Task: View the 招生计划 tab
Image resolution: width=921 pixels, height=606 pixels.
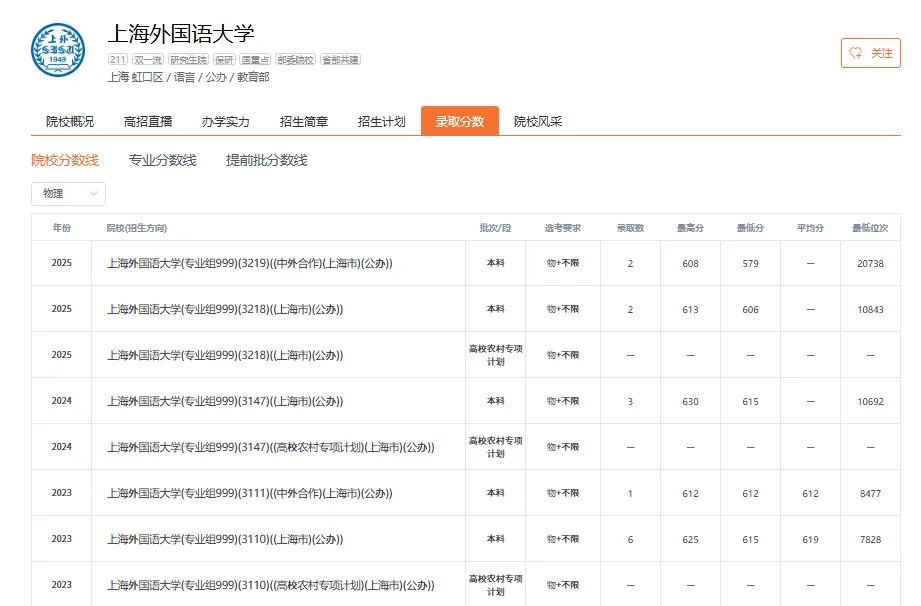Action: click(x=382, y=122)
